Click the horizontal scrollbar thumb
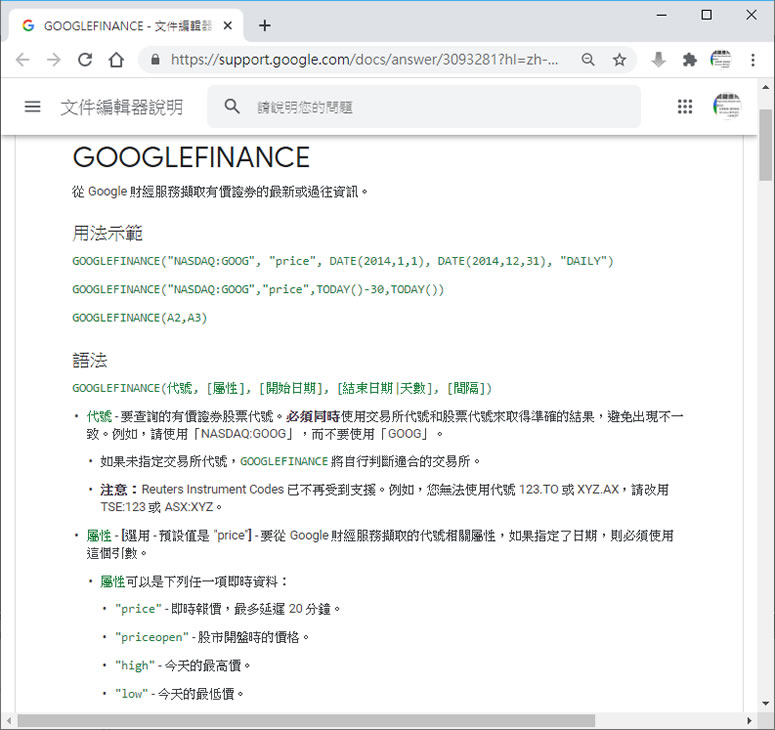 (305, 721)
